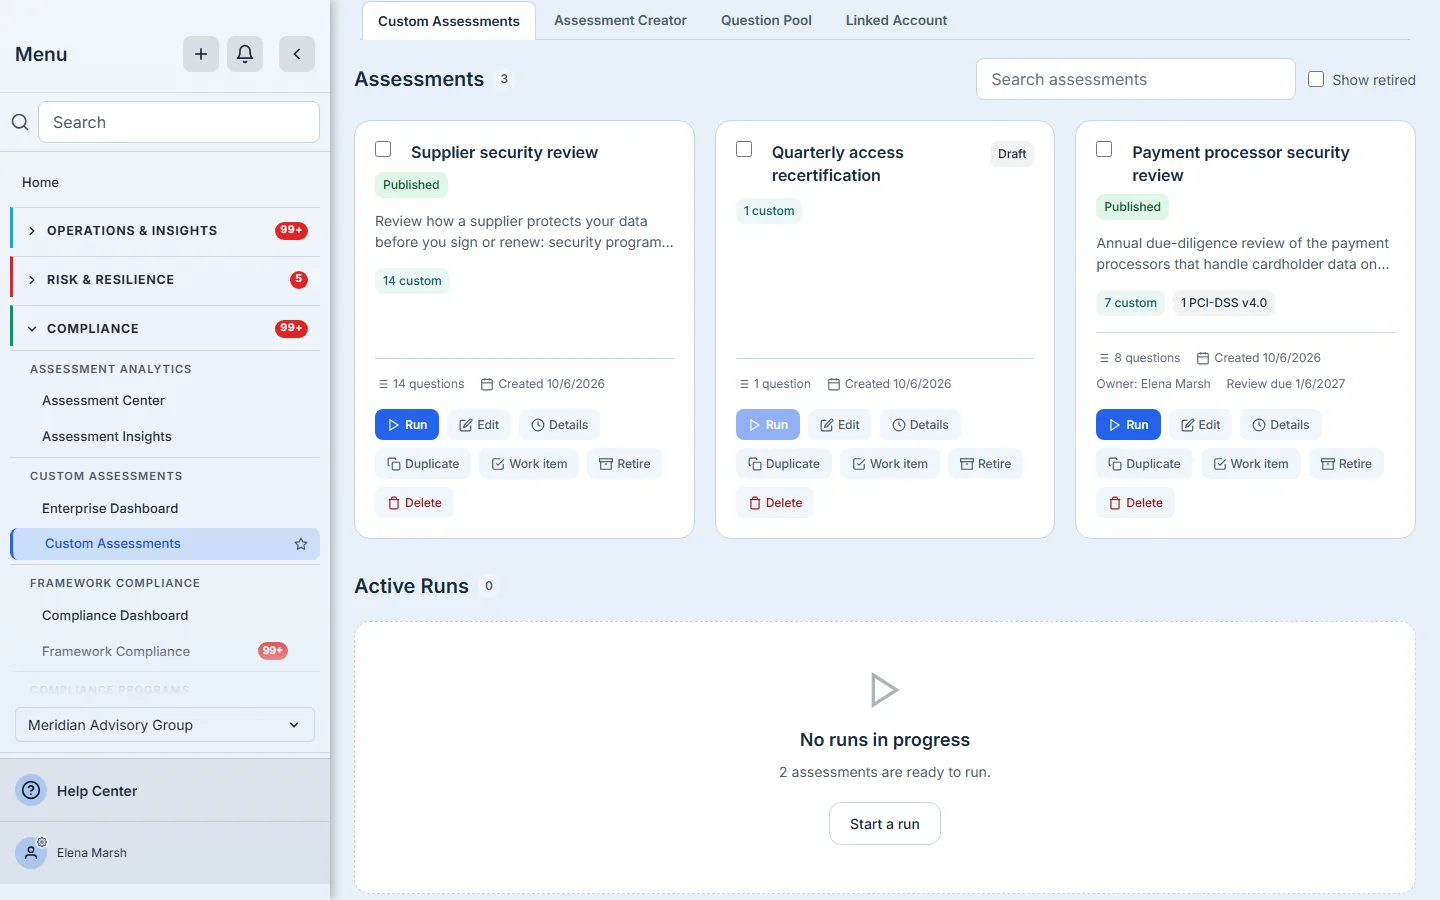Open the Help Center question mark icon
Image resolution: width=1440 pixels, height=900 pixels.
pyautogui.click(x=32, y=790)
